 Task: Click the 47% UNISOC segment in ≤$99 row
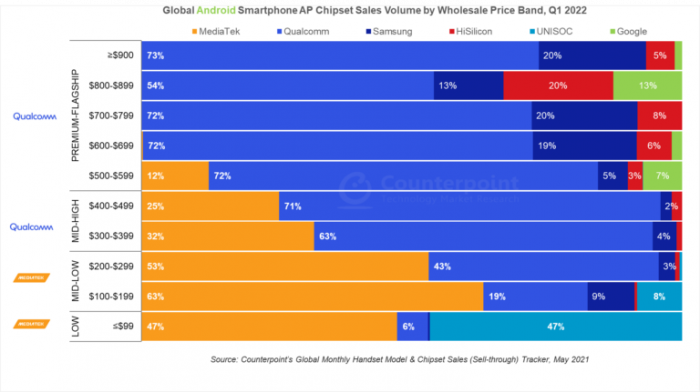(x=556, y=326)
